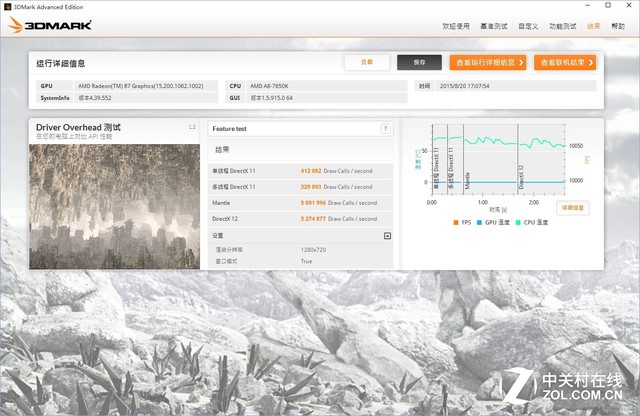This screenshot has width=640, height=416.
Task: Open the 自定义 custom tab
Action: (527, 26)
